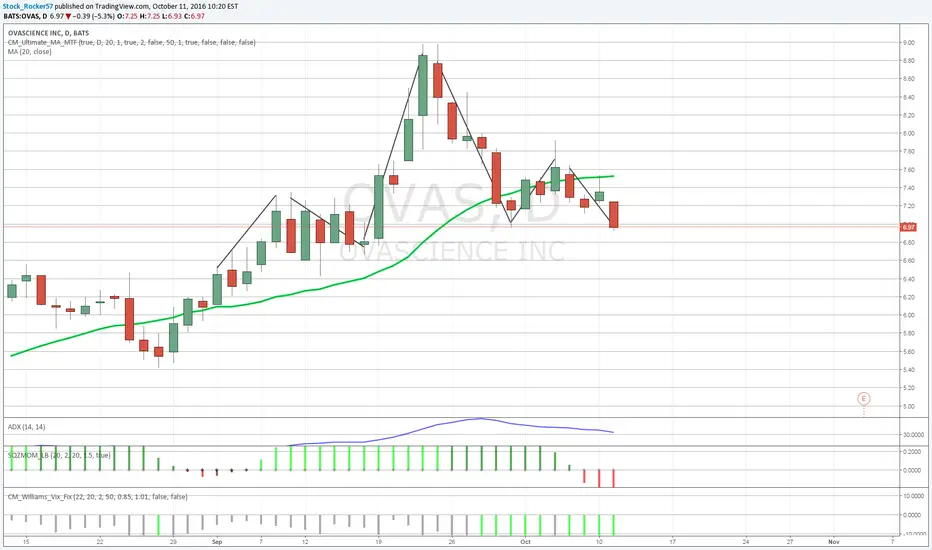Click '26' on the date axis

click(x=452, y=542)
